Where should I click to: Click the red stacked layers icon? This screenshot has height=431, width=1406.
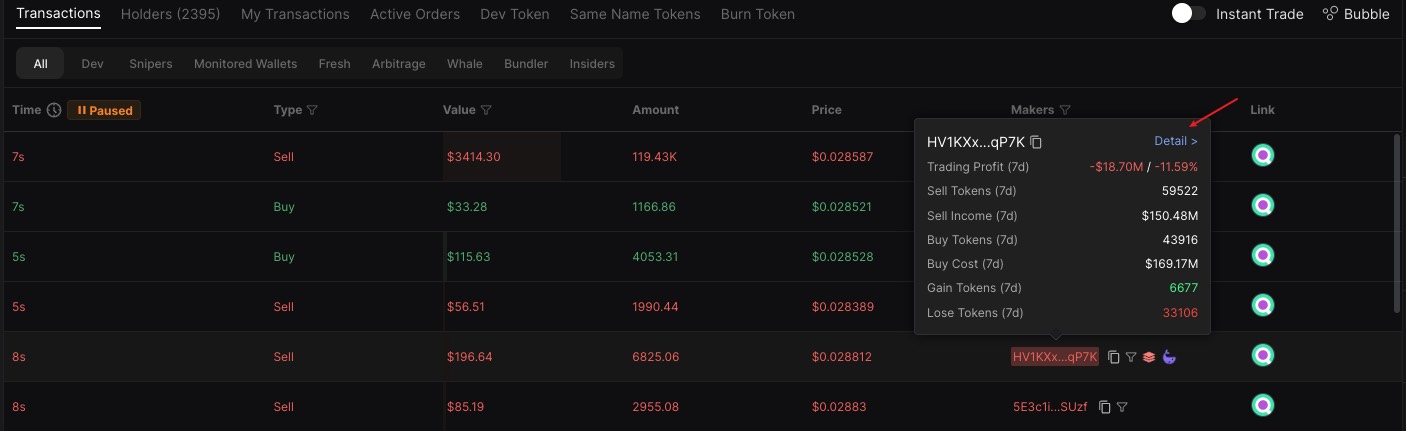point(1149,357)
